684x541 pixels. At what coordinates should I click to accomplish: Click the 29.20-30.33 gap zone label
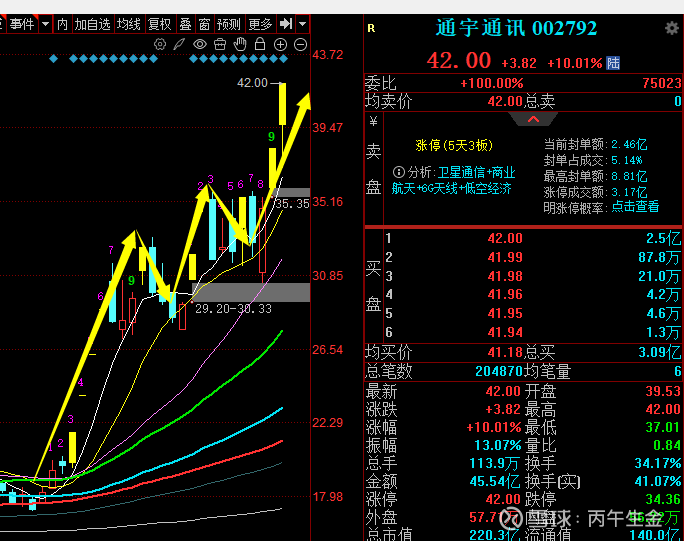233,309
